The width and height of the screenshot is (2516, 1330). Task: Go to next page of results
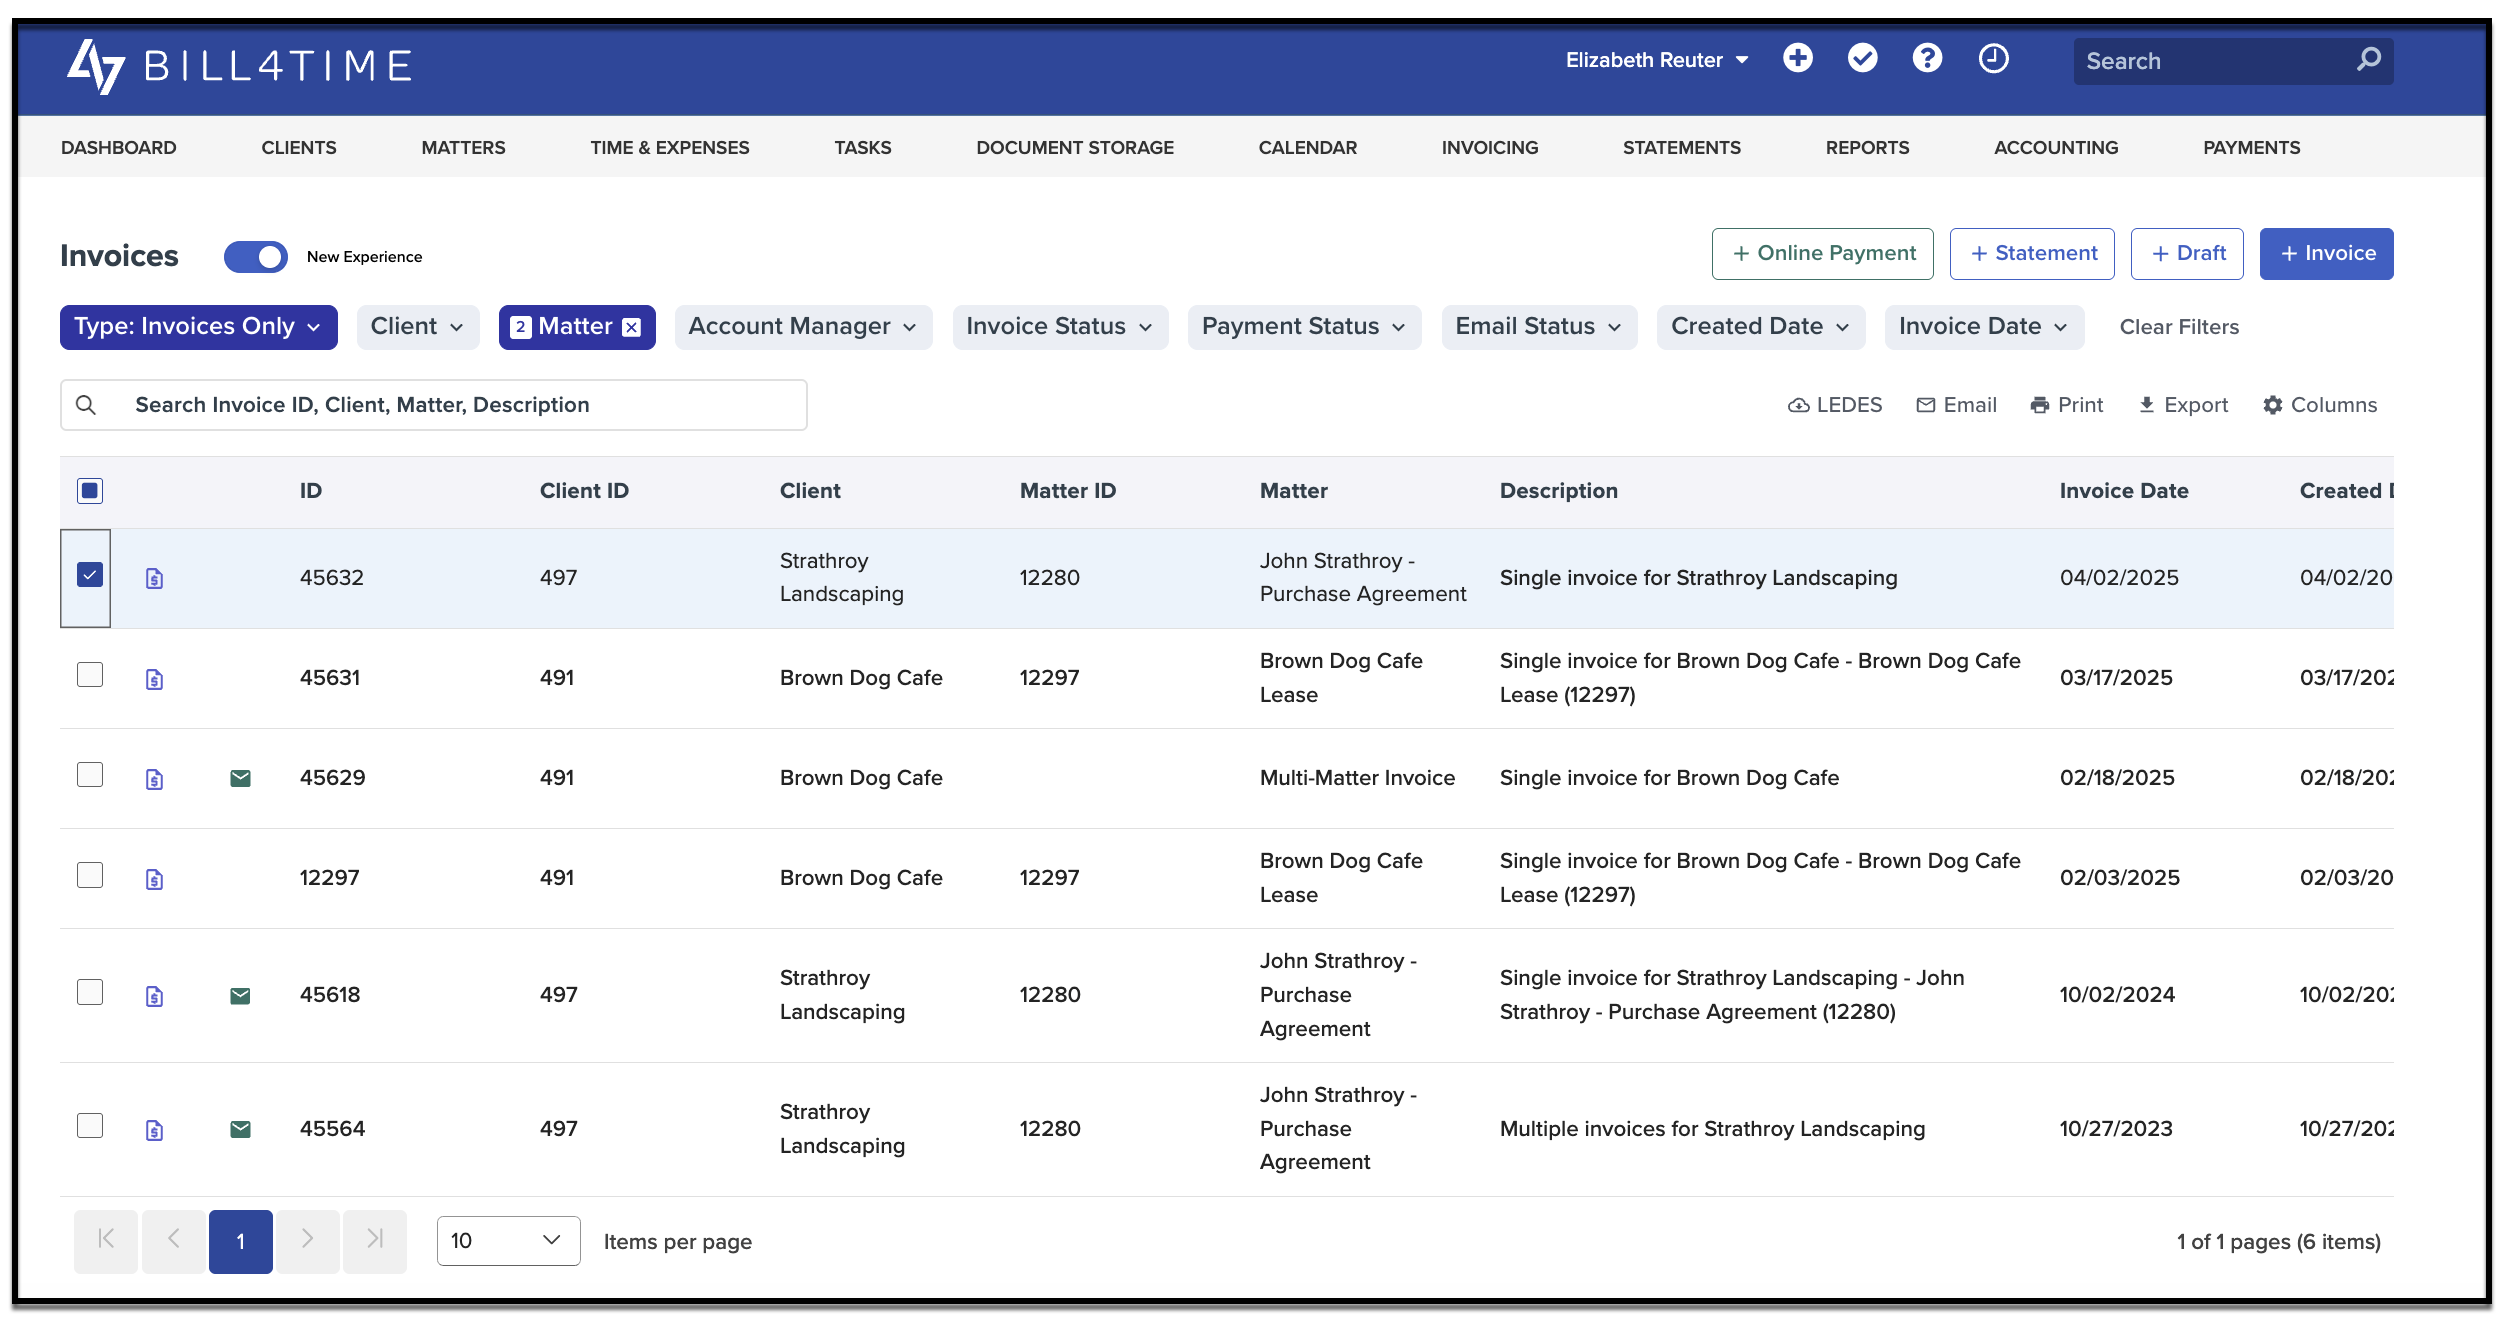tap(307, 1241)
